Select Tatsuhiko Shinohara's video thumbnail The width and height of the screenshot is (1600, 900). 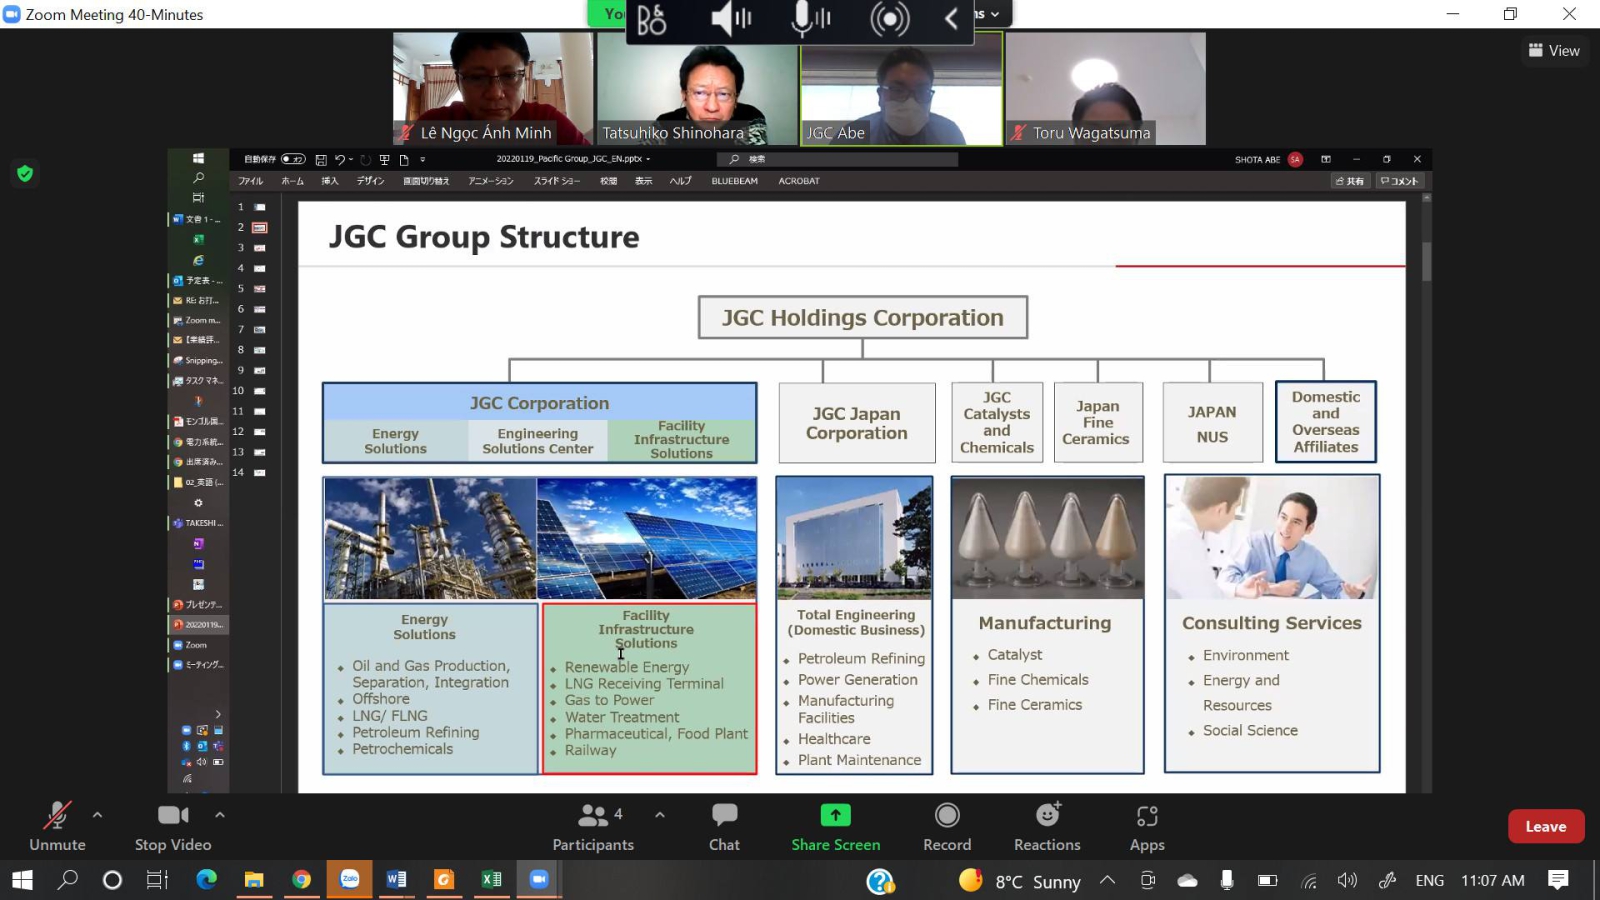click(697, 88)
